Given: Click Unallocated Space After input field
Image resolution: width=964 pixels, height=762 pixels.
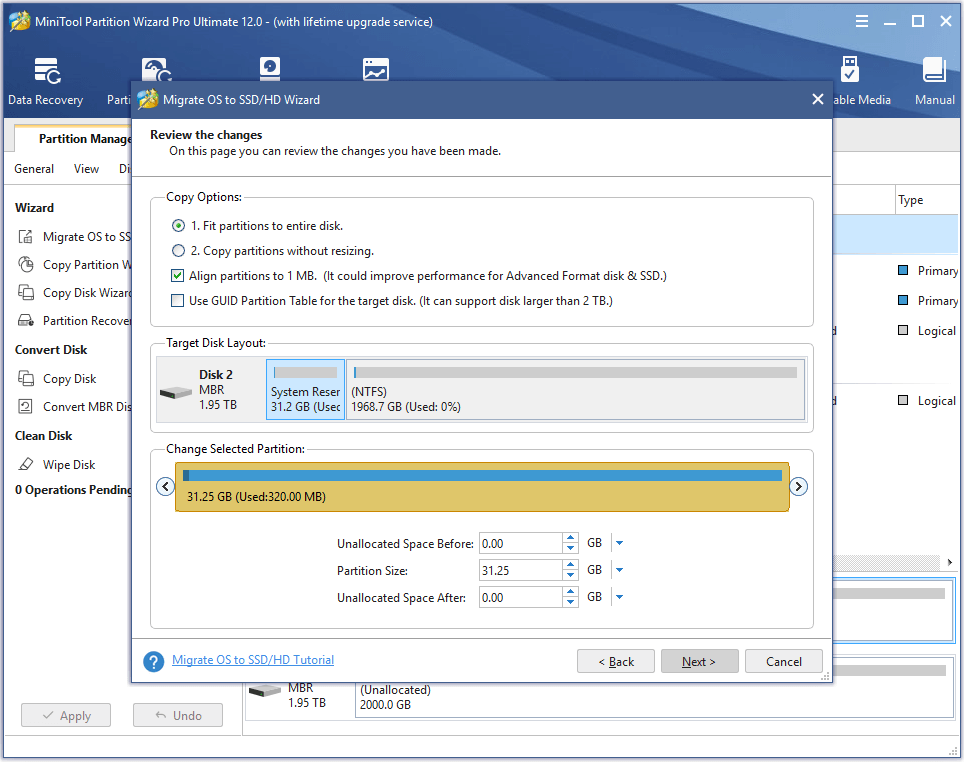Looking at the screenshot, I should coord(520,597).
